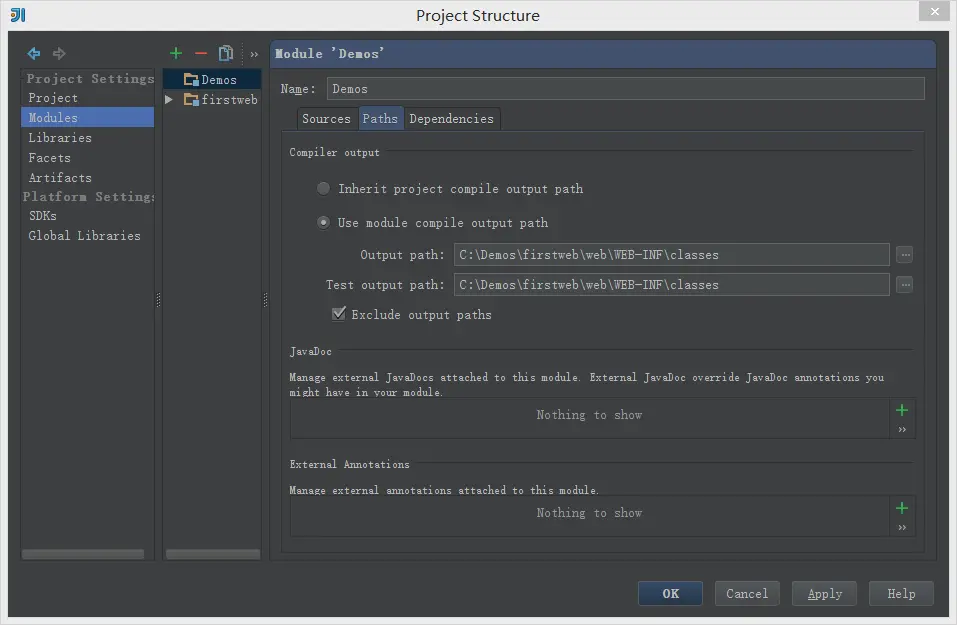This screenshot has width=957, height=625.
Task: Click the Apply button
Action: click(825, 593)
